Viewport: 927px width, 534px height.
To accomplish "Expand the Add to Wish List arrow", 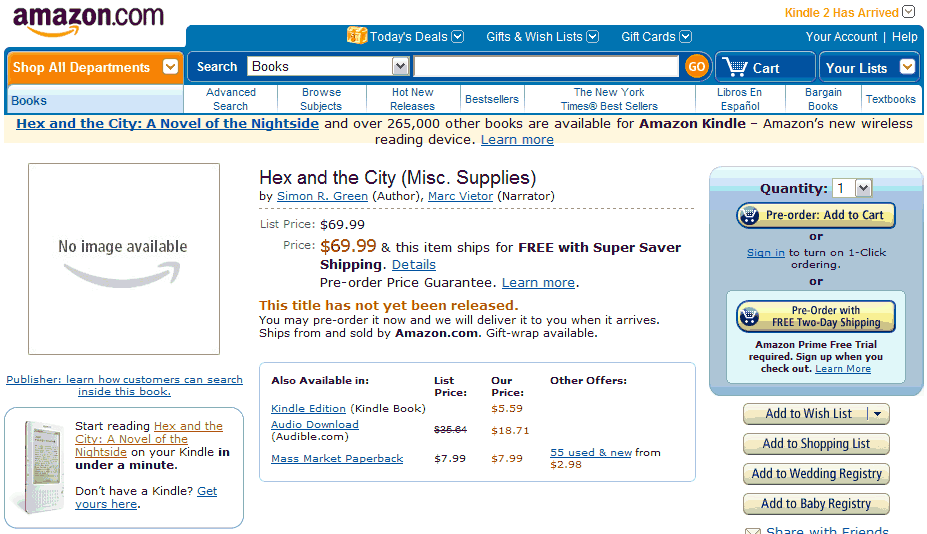I will (x=878, y=414).
